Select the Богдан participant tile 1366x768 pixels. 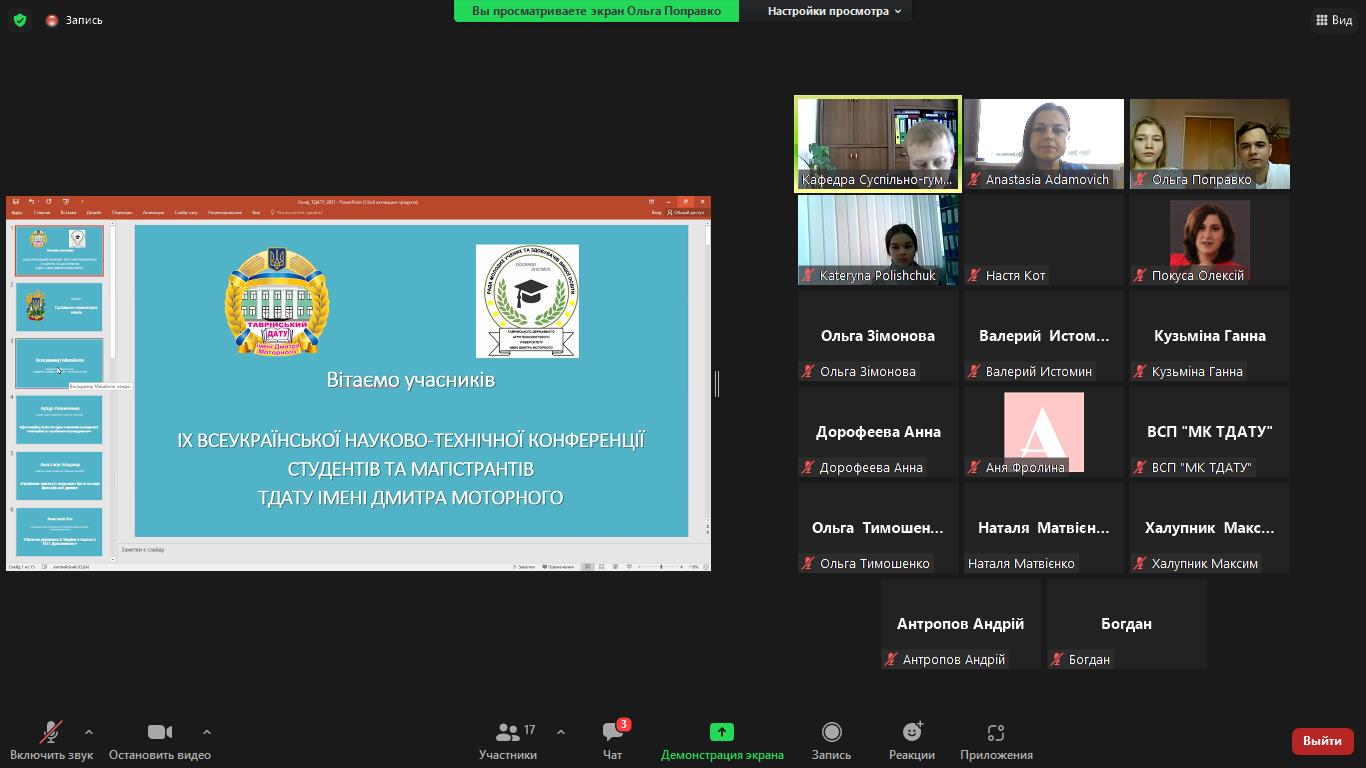tap(1127, 624)
